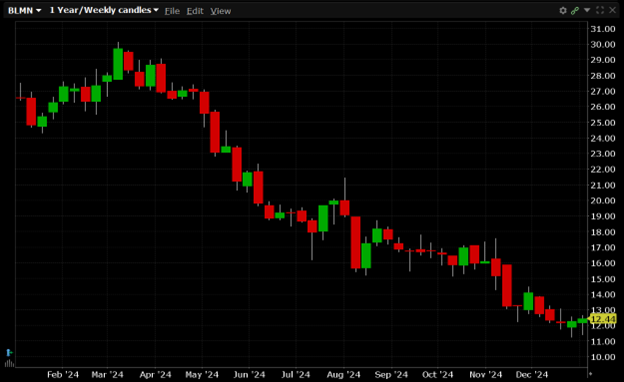Click the 30.00 price axis label
624x382 pixels.
point(603,45)
